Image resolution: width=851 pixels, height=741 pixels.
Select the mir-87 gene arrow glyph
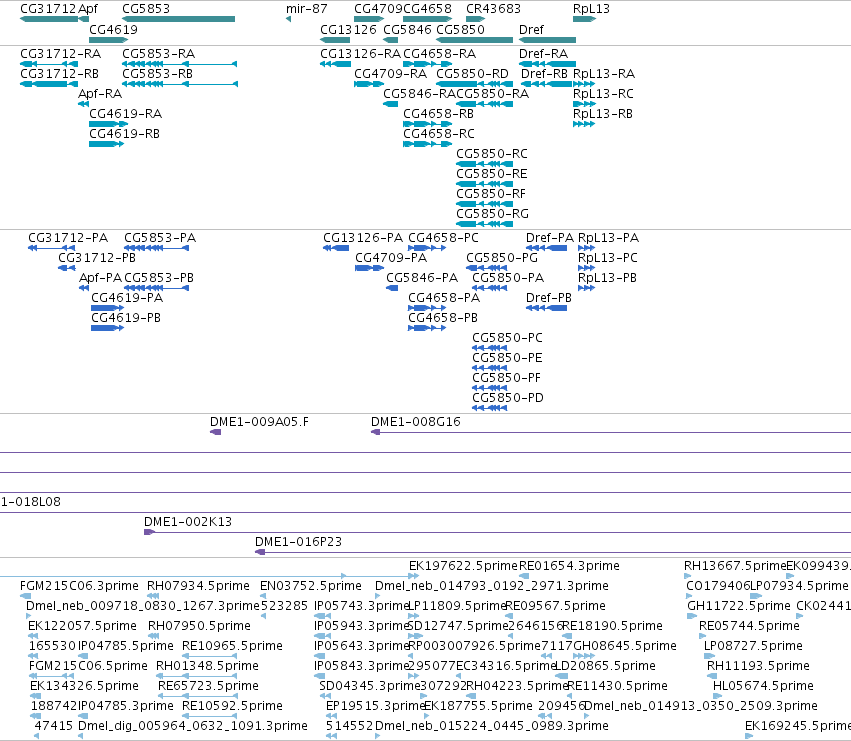click(288, 20)
